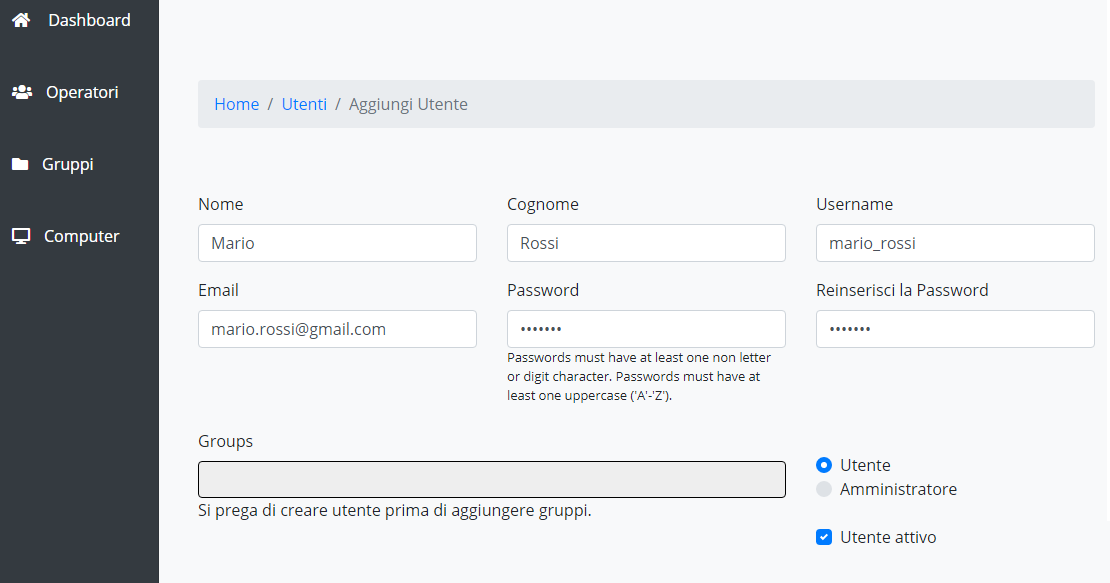Click into the Username field mario_rossi
The height and width of the screenshot is (583, 1110).
tap(955, 243)
